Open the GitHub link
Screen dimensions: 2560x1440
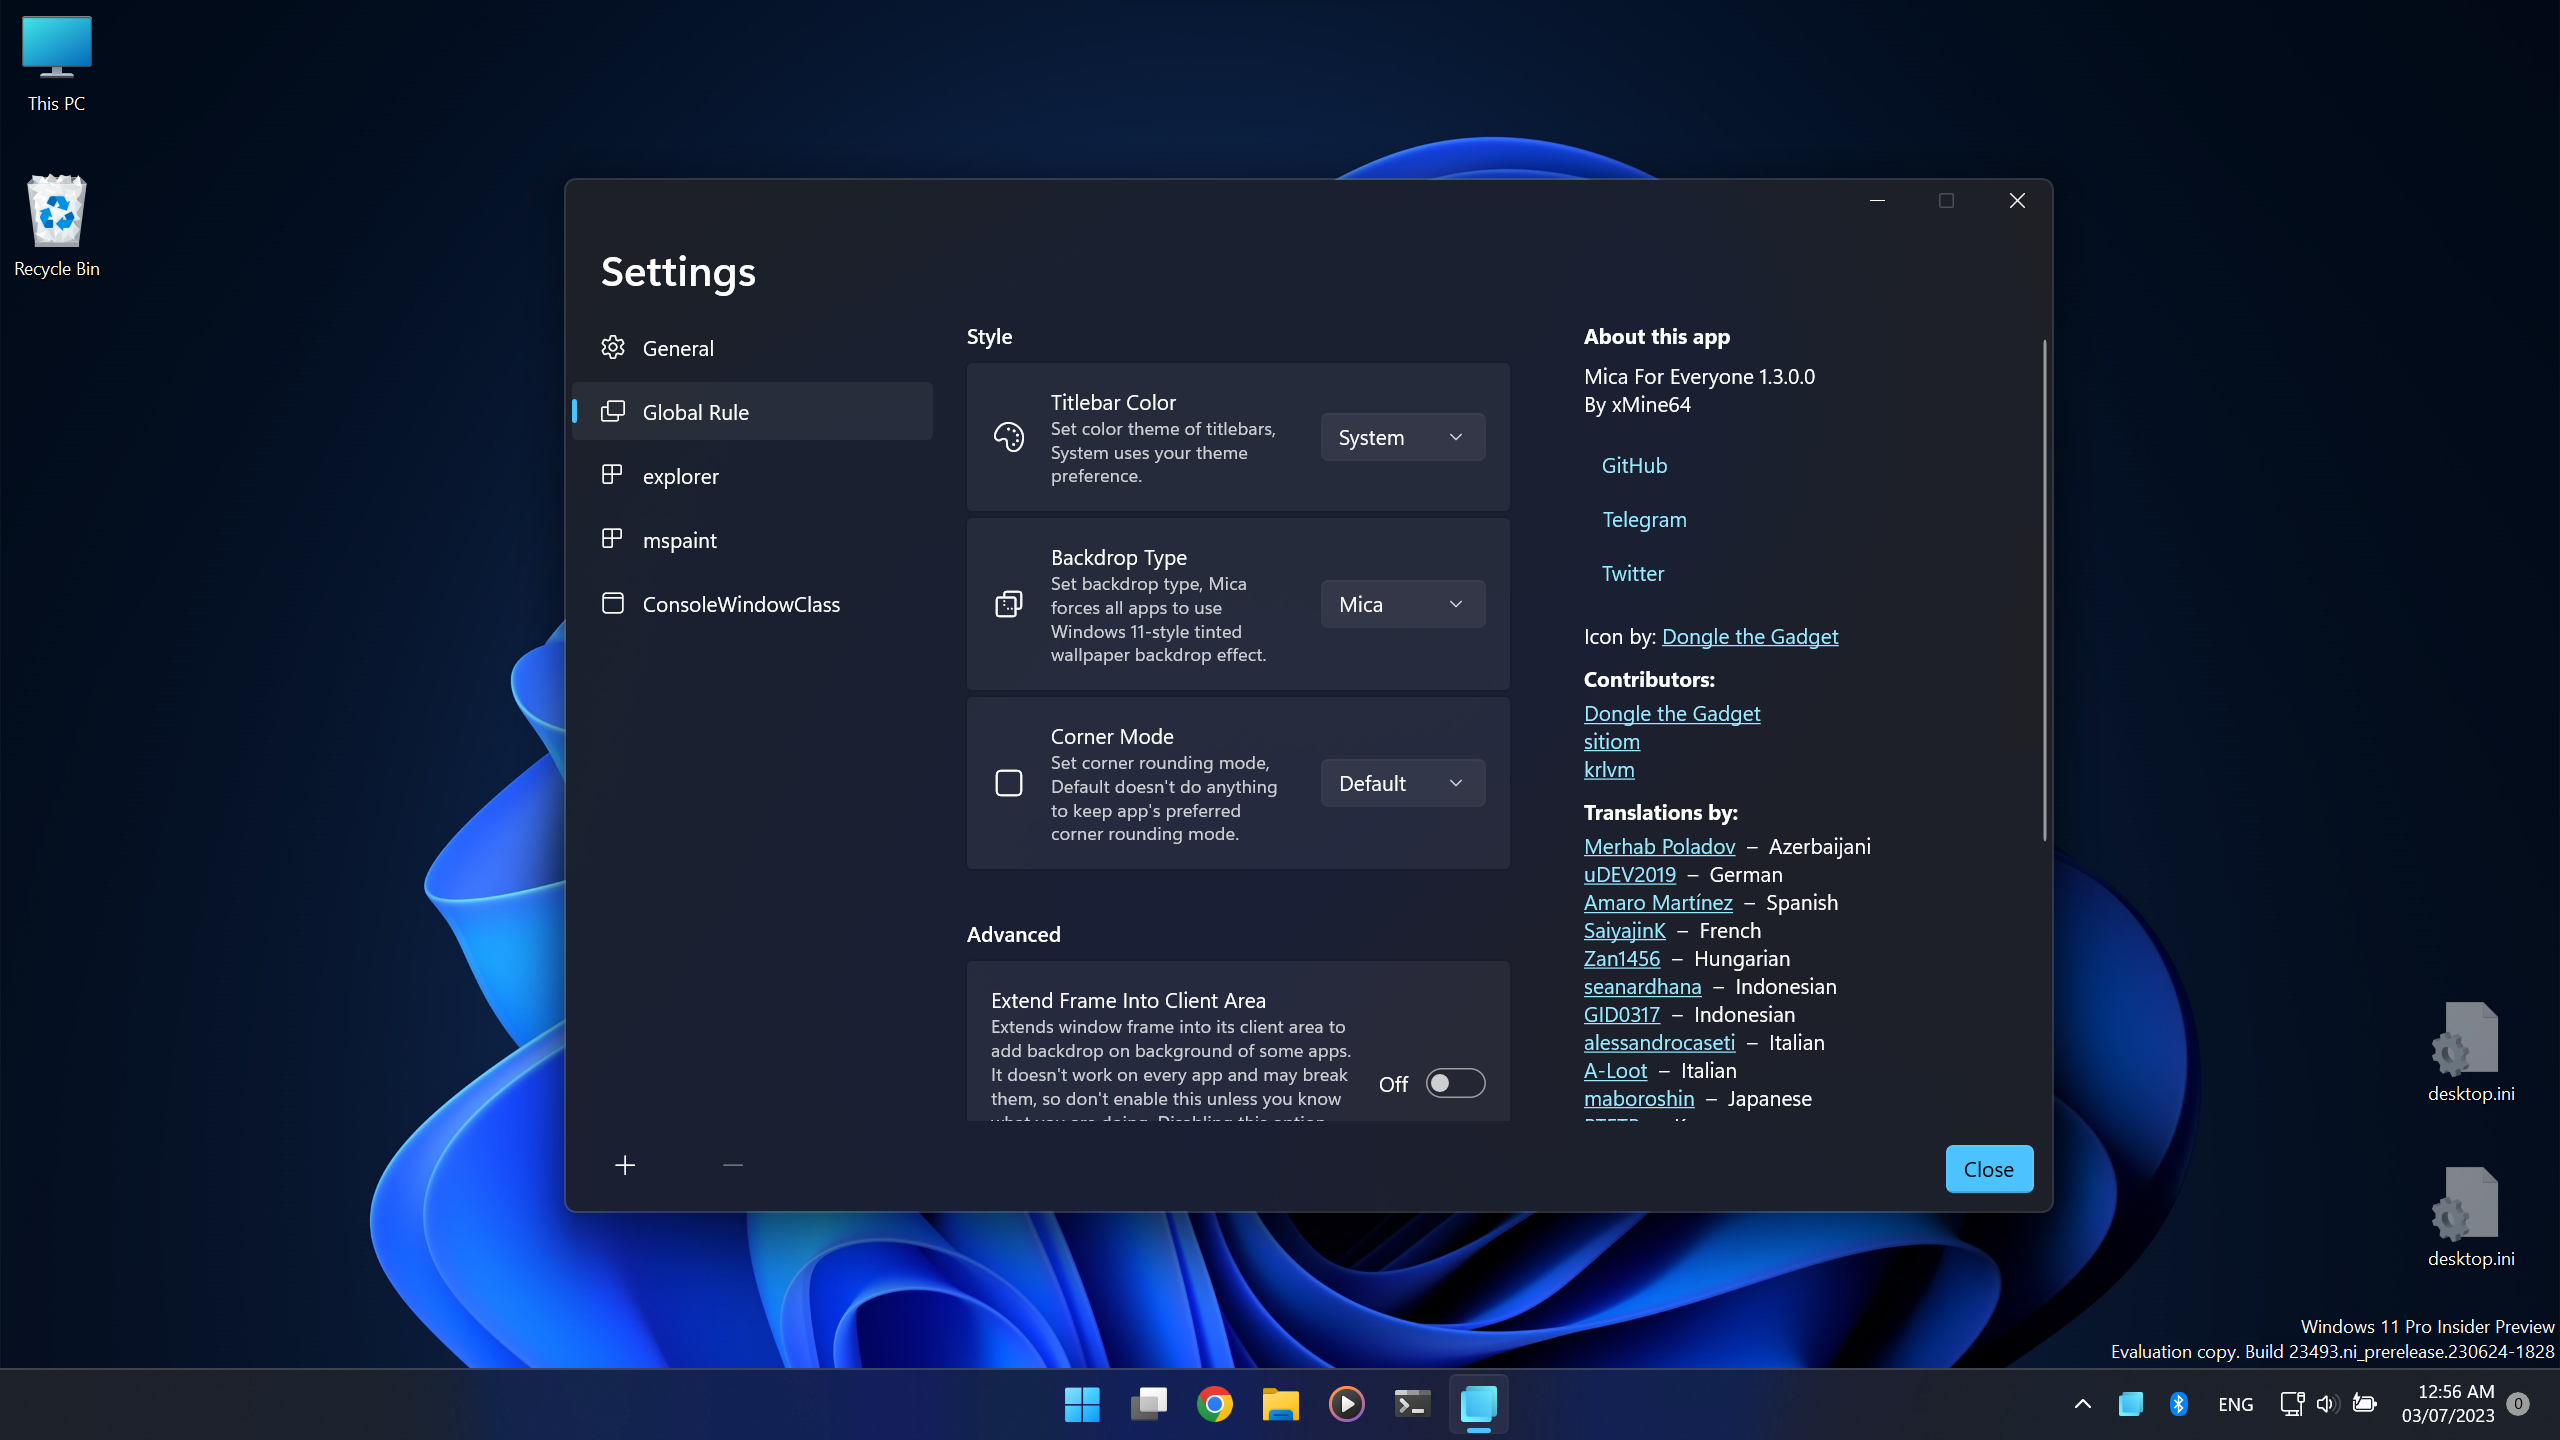[1634, 464]
